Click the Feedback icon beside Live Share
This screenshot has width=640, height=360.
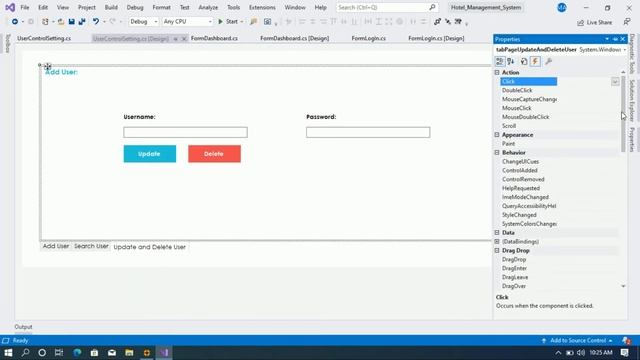[627, 22]
